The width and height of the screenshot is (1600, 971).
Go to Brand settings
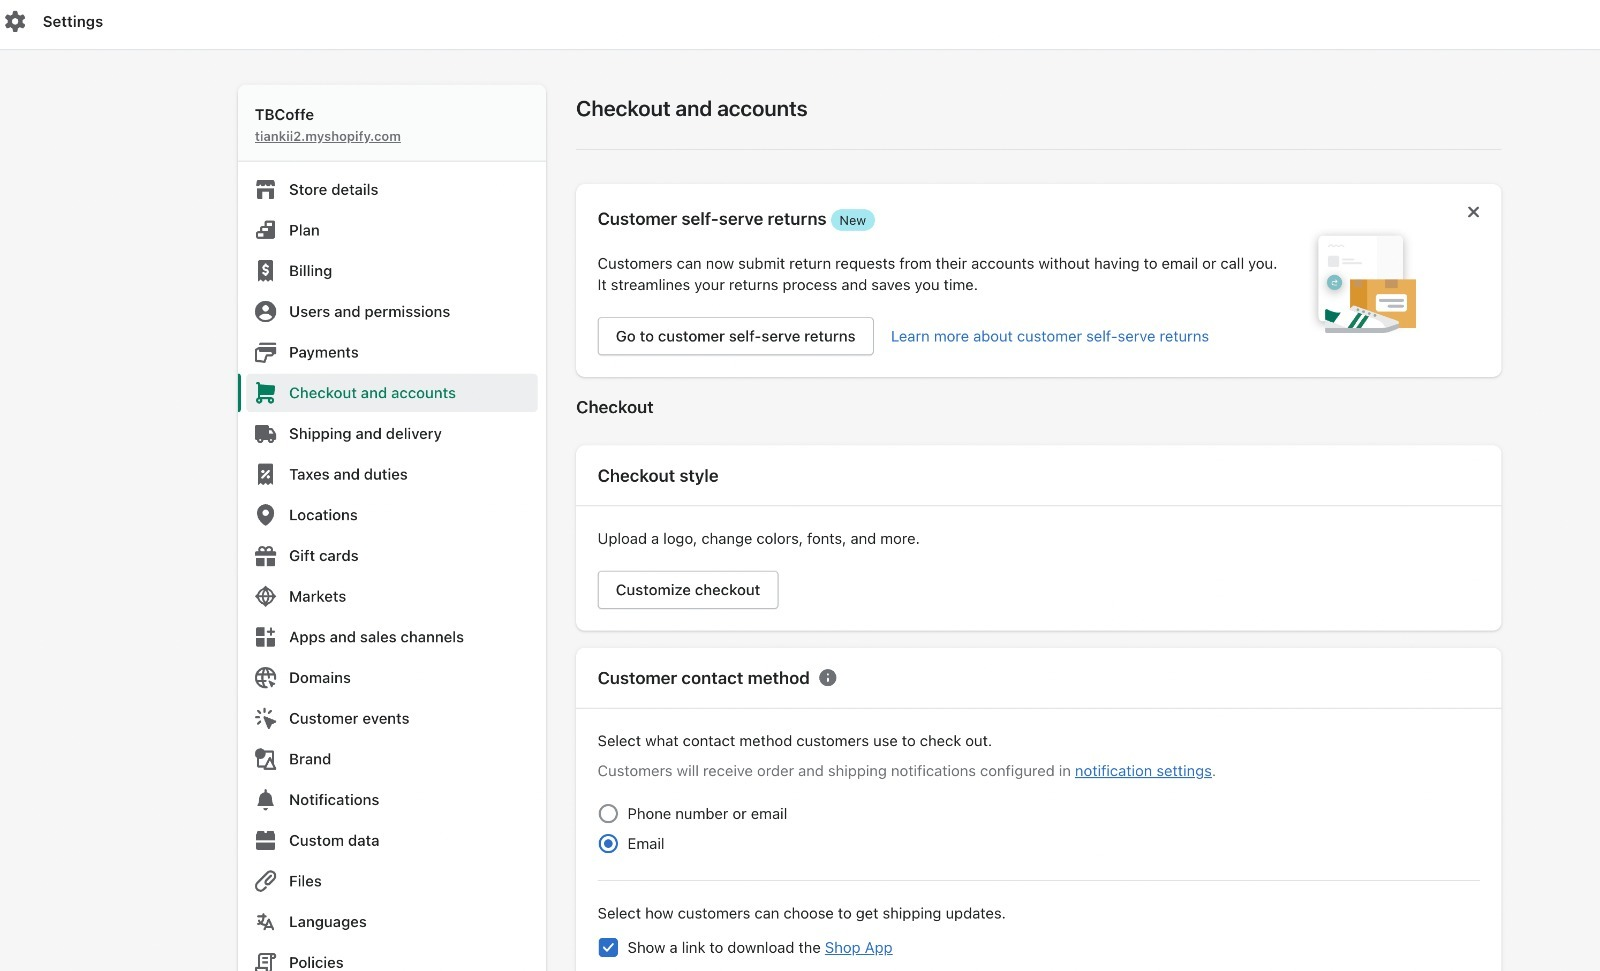[310, 759]
